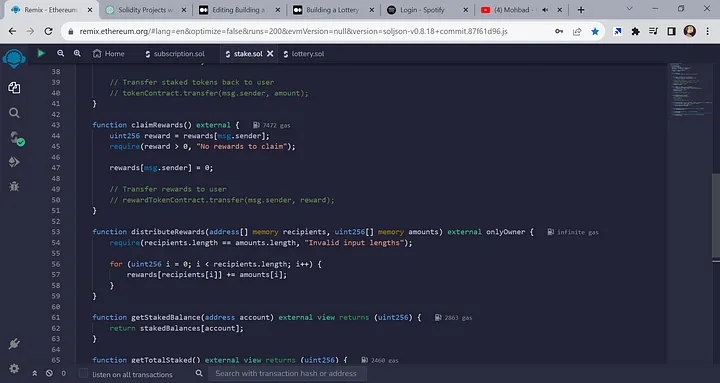Image resolution: width=720 pixels, height=383 pixels.
Task: Open the Plugin manager plug icon
Action: (14, 344)
